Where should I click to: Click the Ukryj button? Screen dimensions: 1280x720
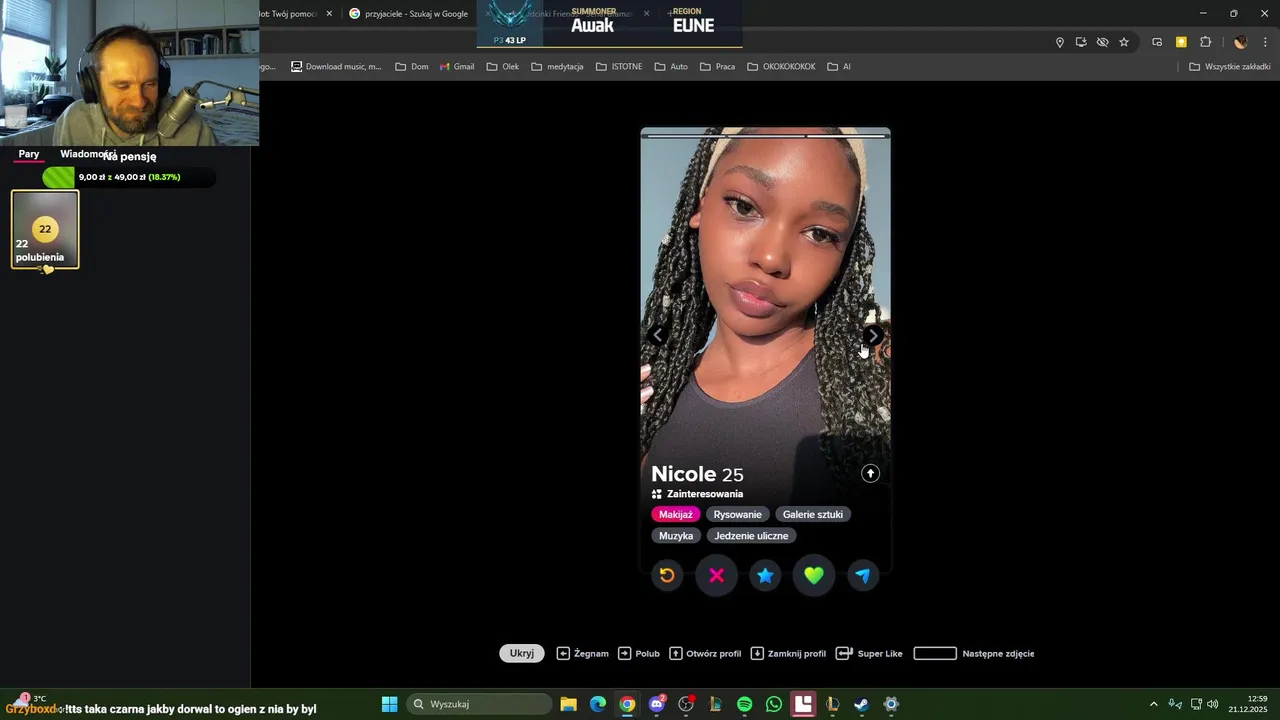coord(522,653)
